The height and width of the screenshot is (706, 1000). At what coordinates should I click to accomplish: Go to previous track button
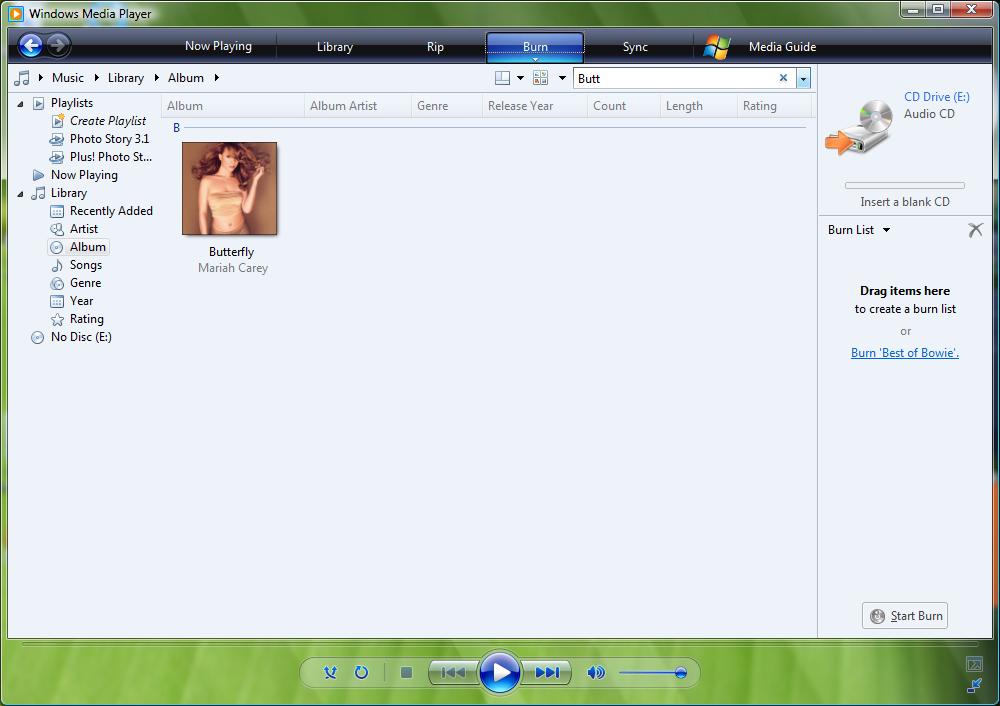[x=453, y=672]
